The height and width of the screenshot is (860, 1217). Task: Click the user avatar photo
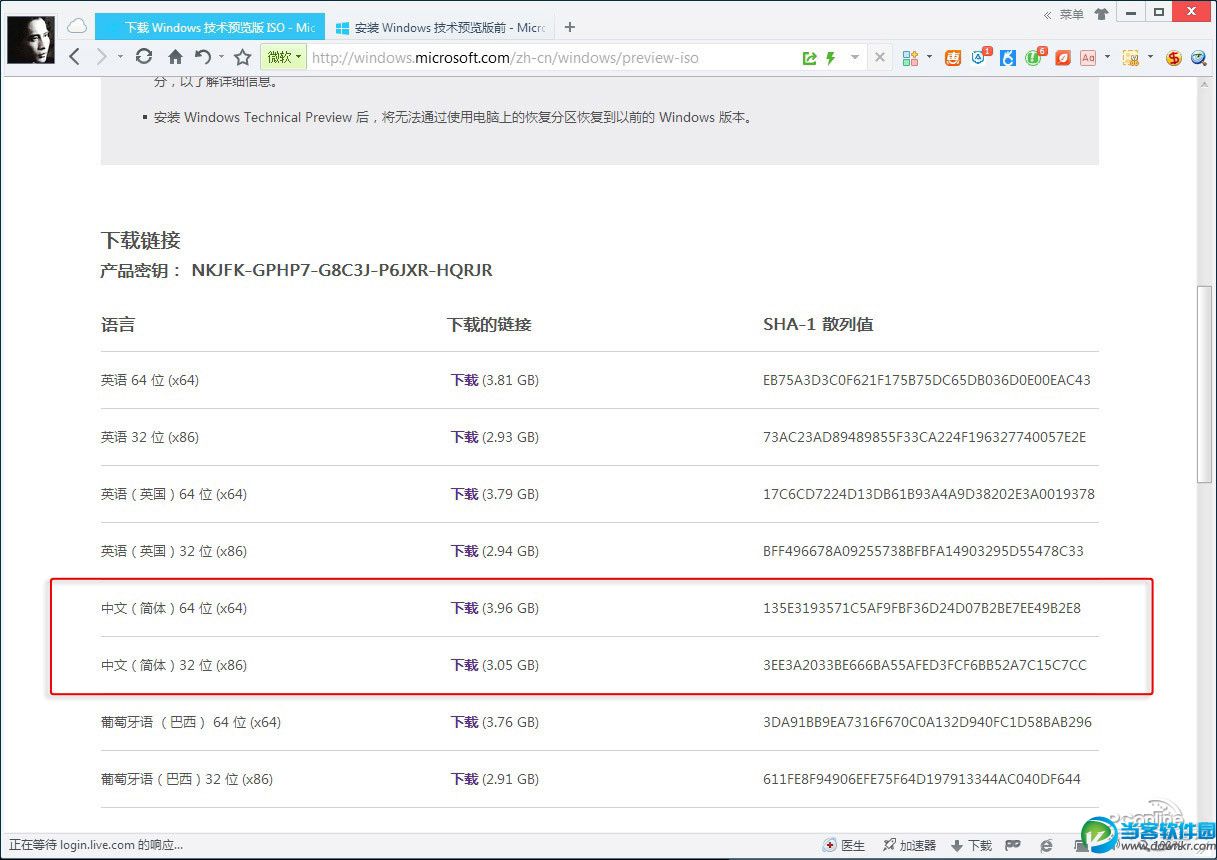pos(31,40)
